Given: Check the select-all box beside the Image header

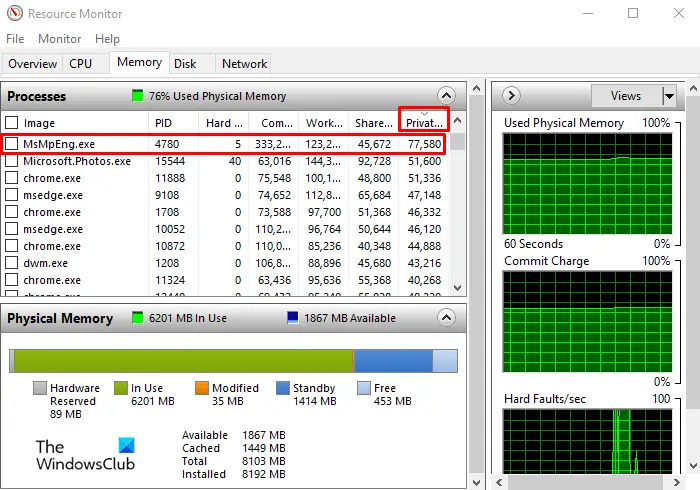Looking at the screenshot, I should point(12,122).
